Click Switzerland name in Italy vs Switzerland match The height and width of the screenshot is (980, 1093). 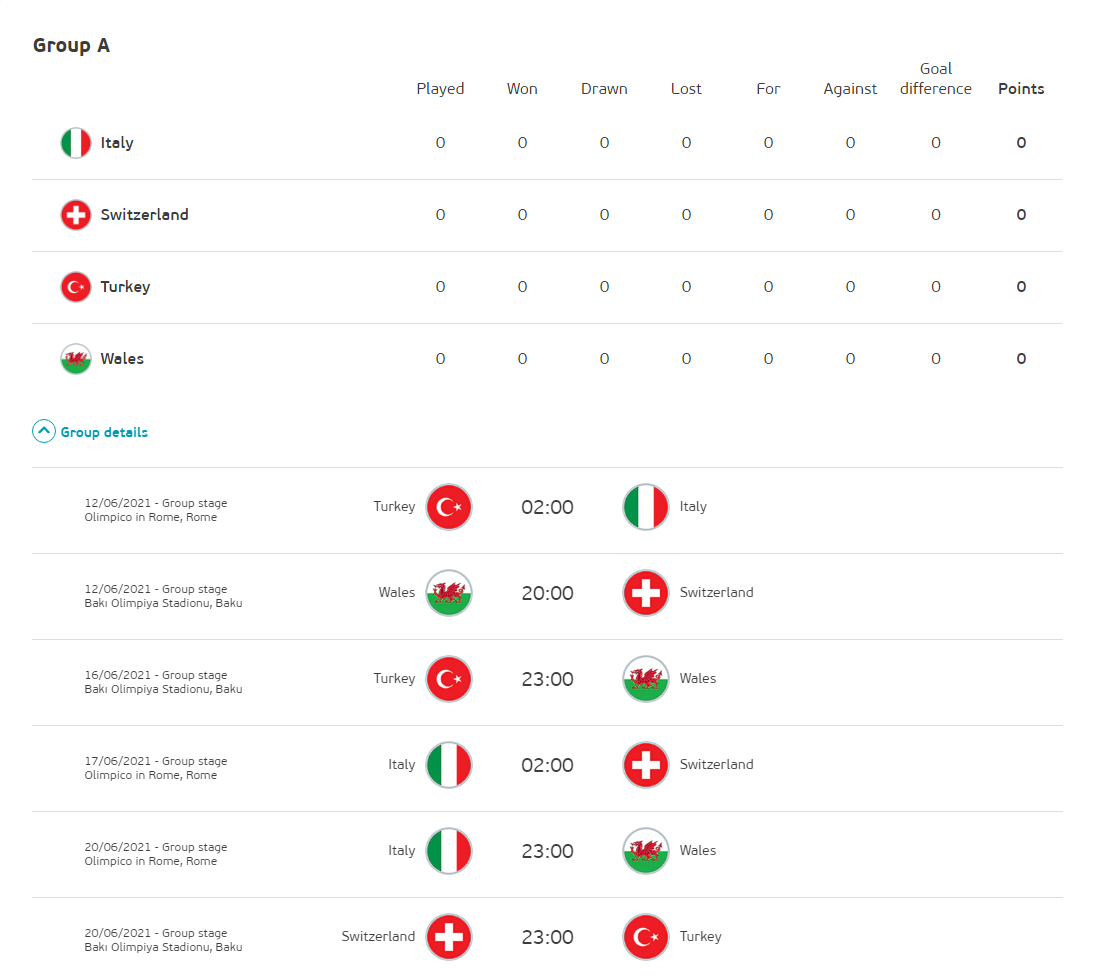click(x=716, y=765)
